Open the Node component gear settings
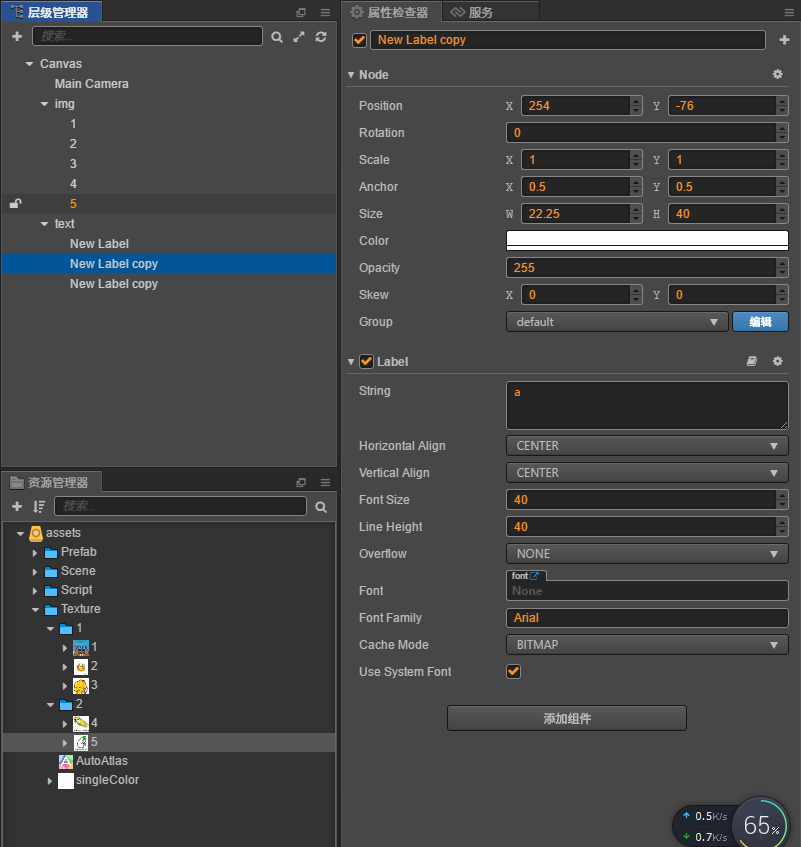Screen dimensions: 801x847 [x=777, y=74]
